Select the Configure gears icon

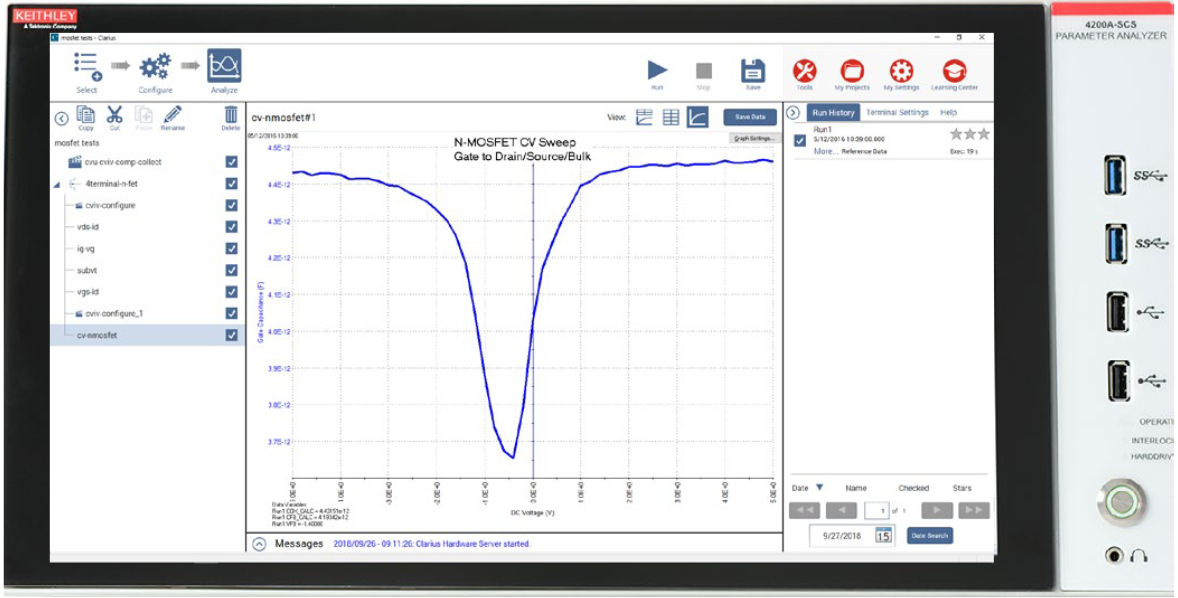click(x=155, y=67)
